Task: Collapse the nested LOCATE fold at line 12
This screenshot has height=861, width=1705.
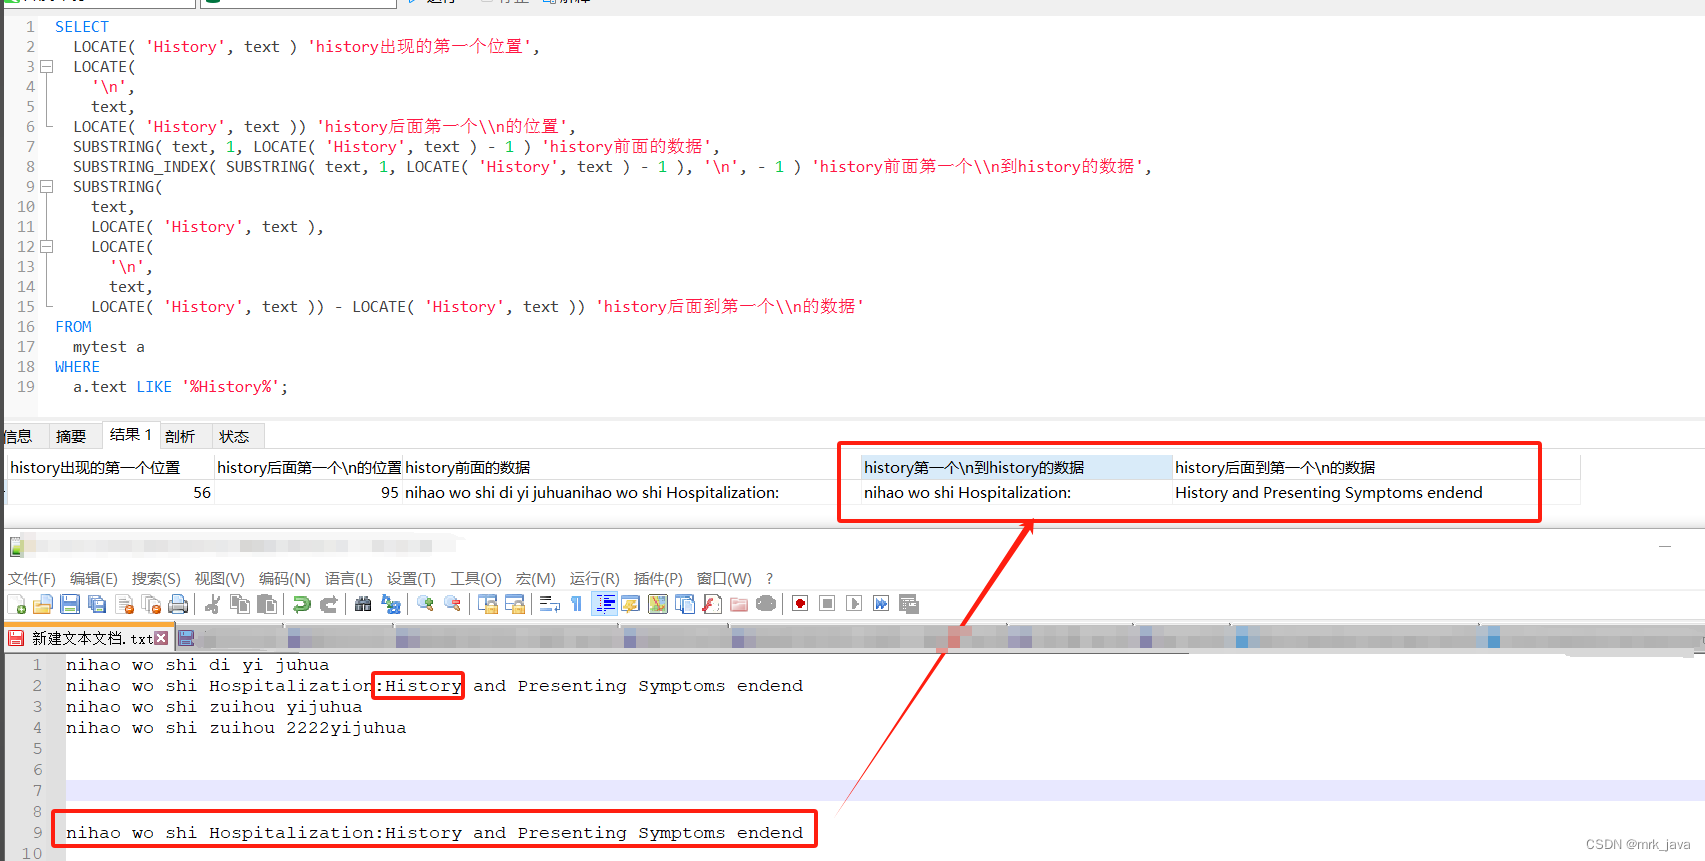Action: point(46,247)
